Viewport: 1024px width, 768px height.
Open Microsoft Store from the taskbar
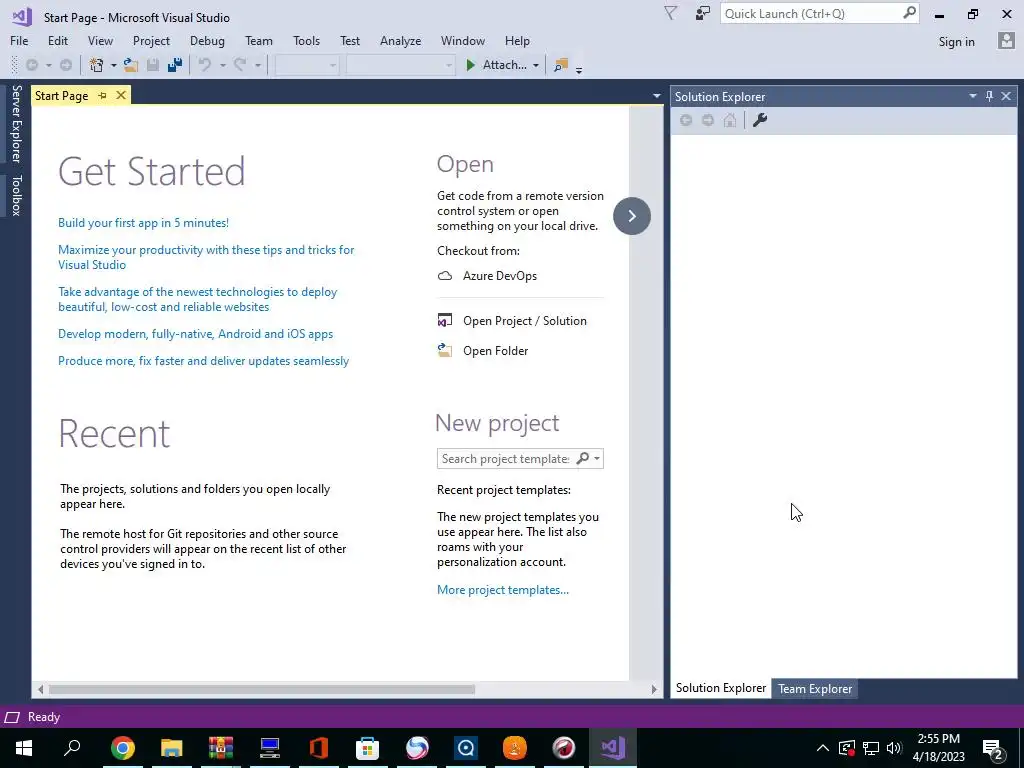click(368, 747)
